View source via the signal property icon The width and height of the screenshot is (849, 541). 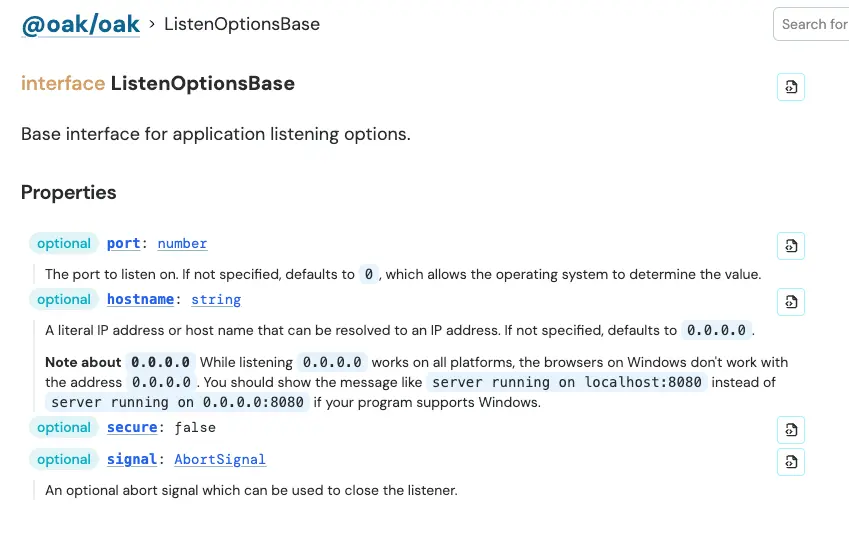click(x=791, y=462)
